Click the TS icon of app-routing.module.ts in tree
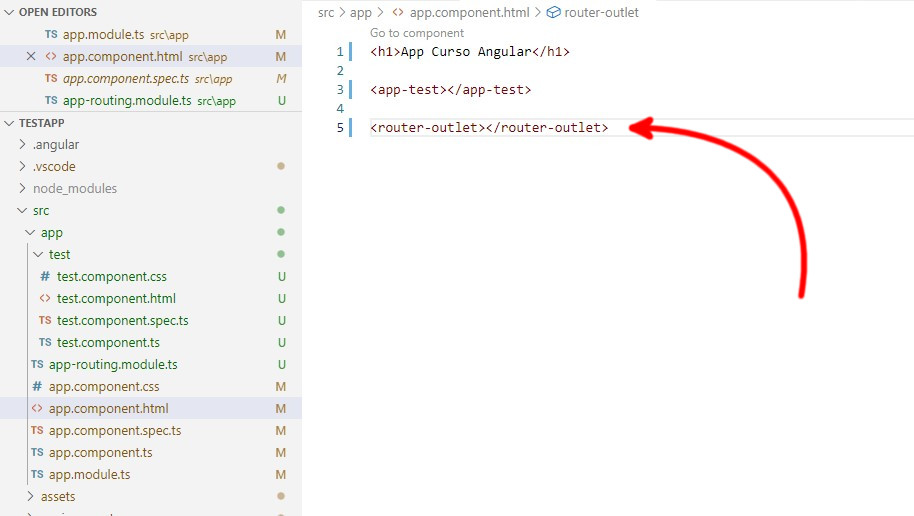 click(37, 365)
